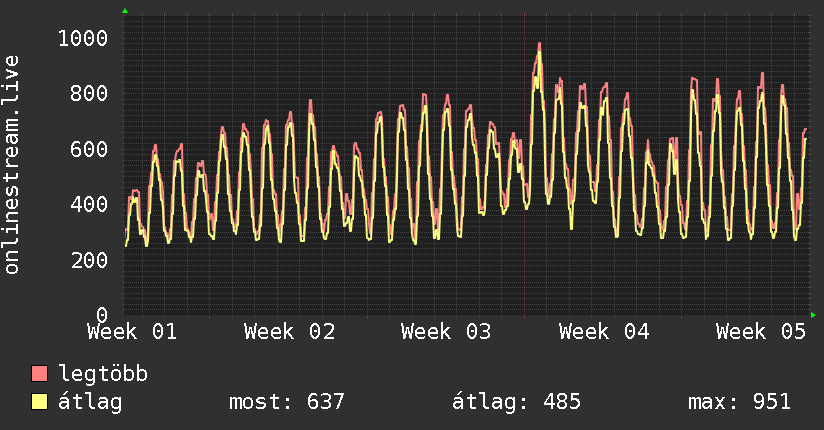Click the 'Week 04' axis label
Image resolution: width=824 pixels, height=430 pixels.
604,332
